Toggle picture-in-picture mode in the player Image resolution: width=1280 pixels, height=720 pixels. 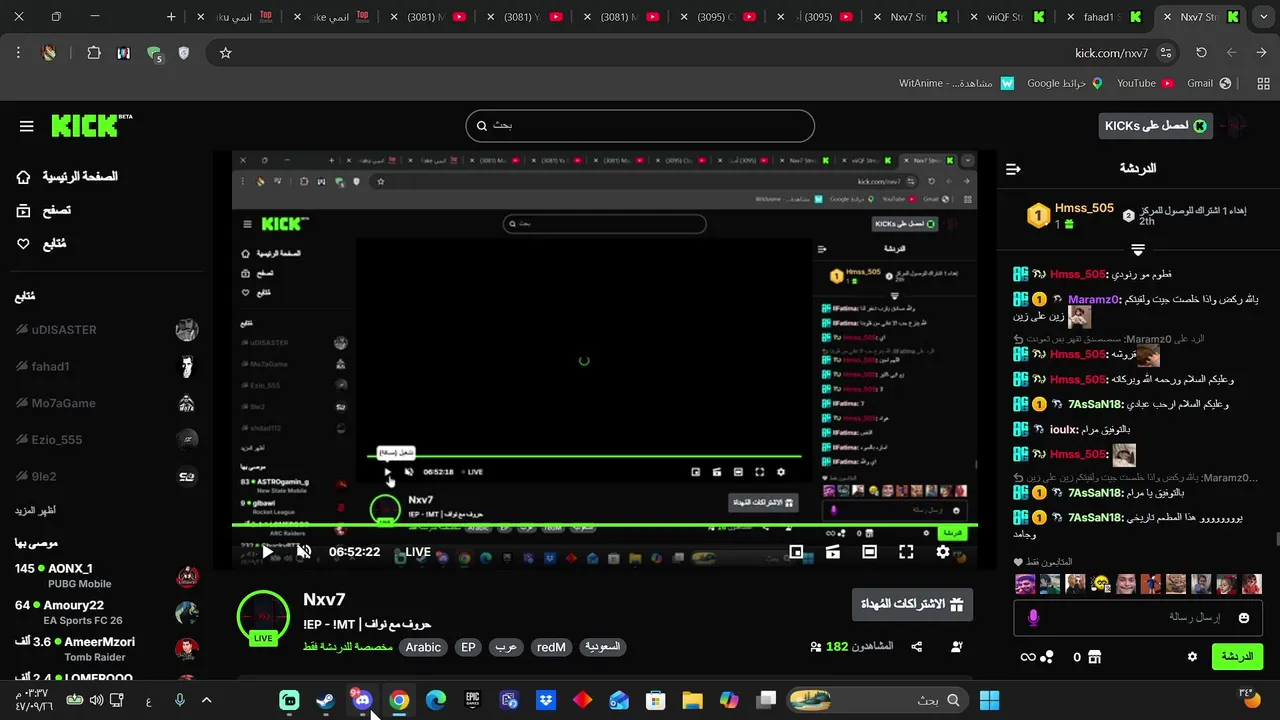click(x=796, y=552)
